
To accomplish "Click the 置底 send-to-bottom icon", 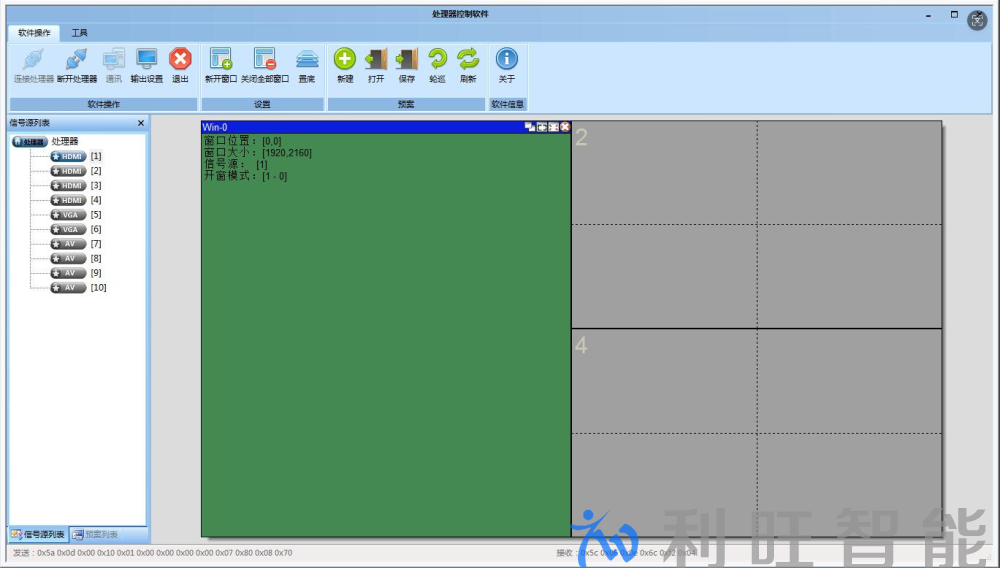I will click(x=307, y=60).
